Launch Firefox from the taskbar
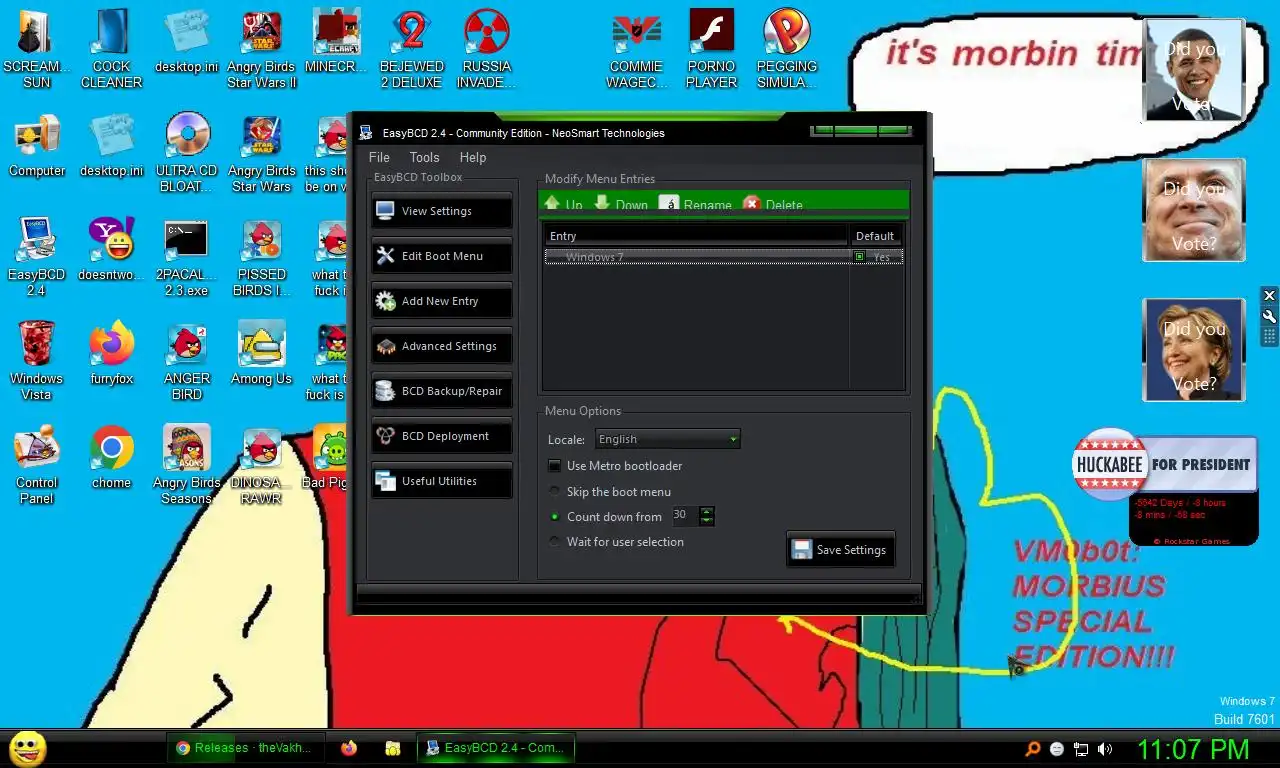Image resolution: width=1280 pixels, height=768 pixels. [348, 748]
